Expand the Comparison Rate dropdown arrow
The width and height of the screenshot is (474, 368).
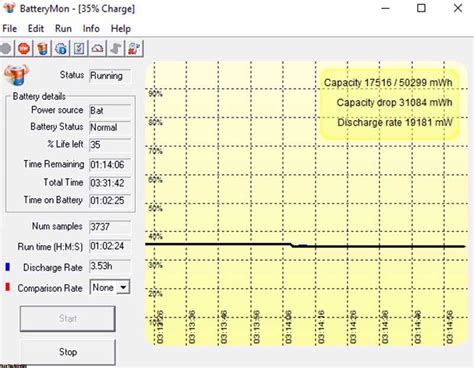[x=123, y=287]
